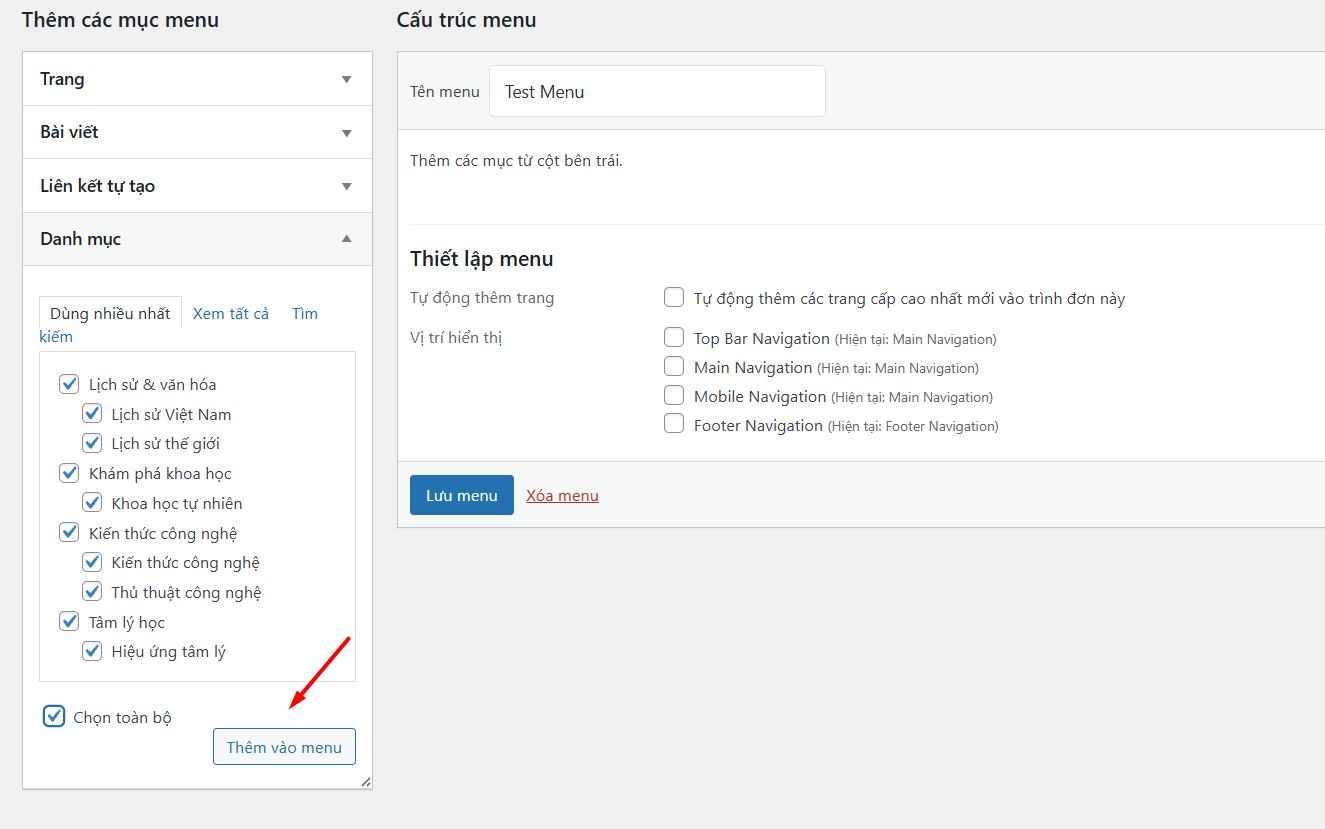
Task: Deselect the Thủ thuật công nghệ category
Action: click(x=92, y=592)
